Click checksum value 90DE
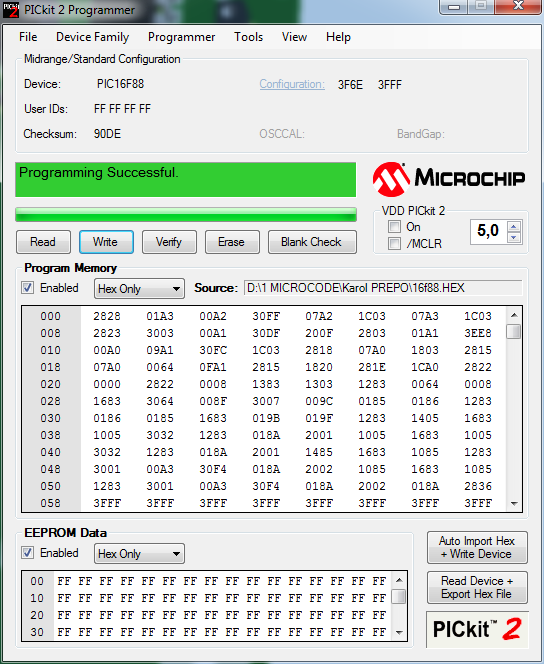 107,134
